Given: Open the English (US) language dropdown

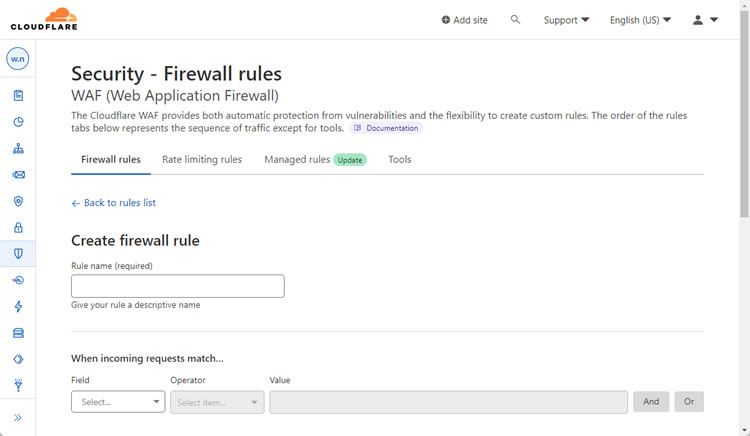Looking at the screenshot, I should click(x=640, y=20).
